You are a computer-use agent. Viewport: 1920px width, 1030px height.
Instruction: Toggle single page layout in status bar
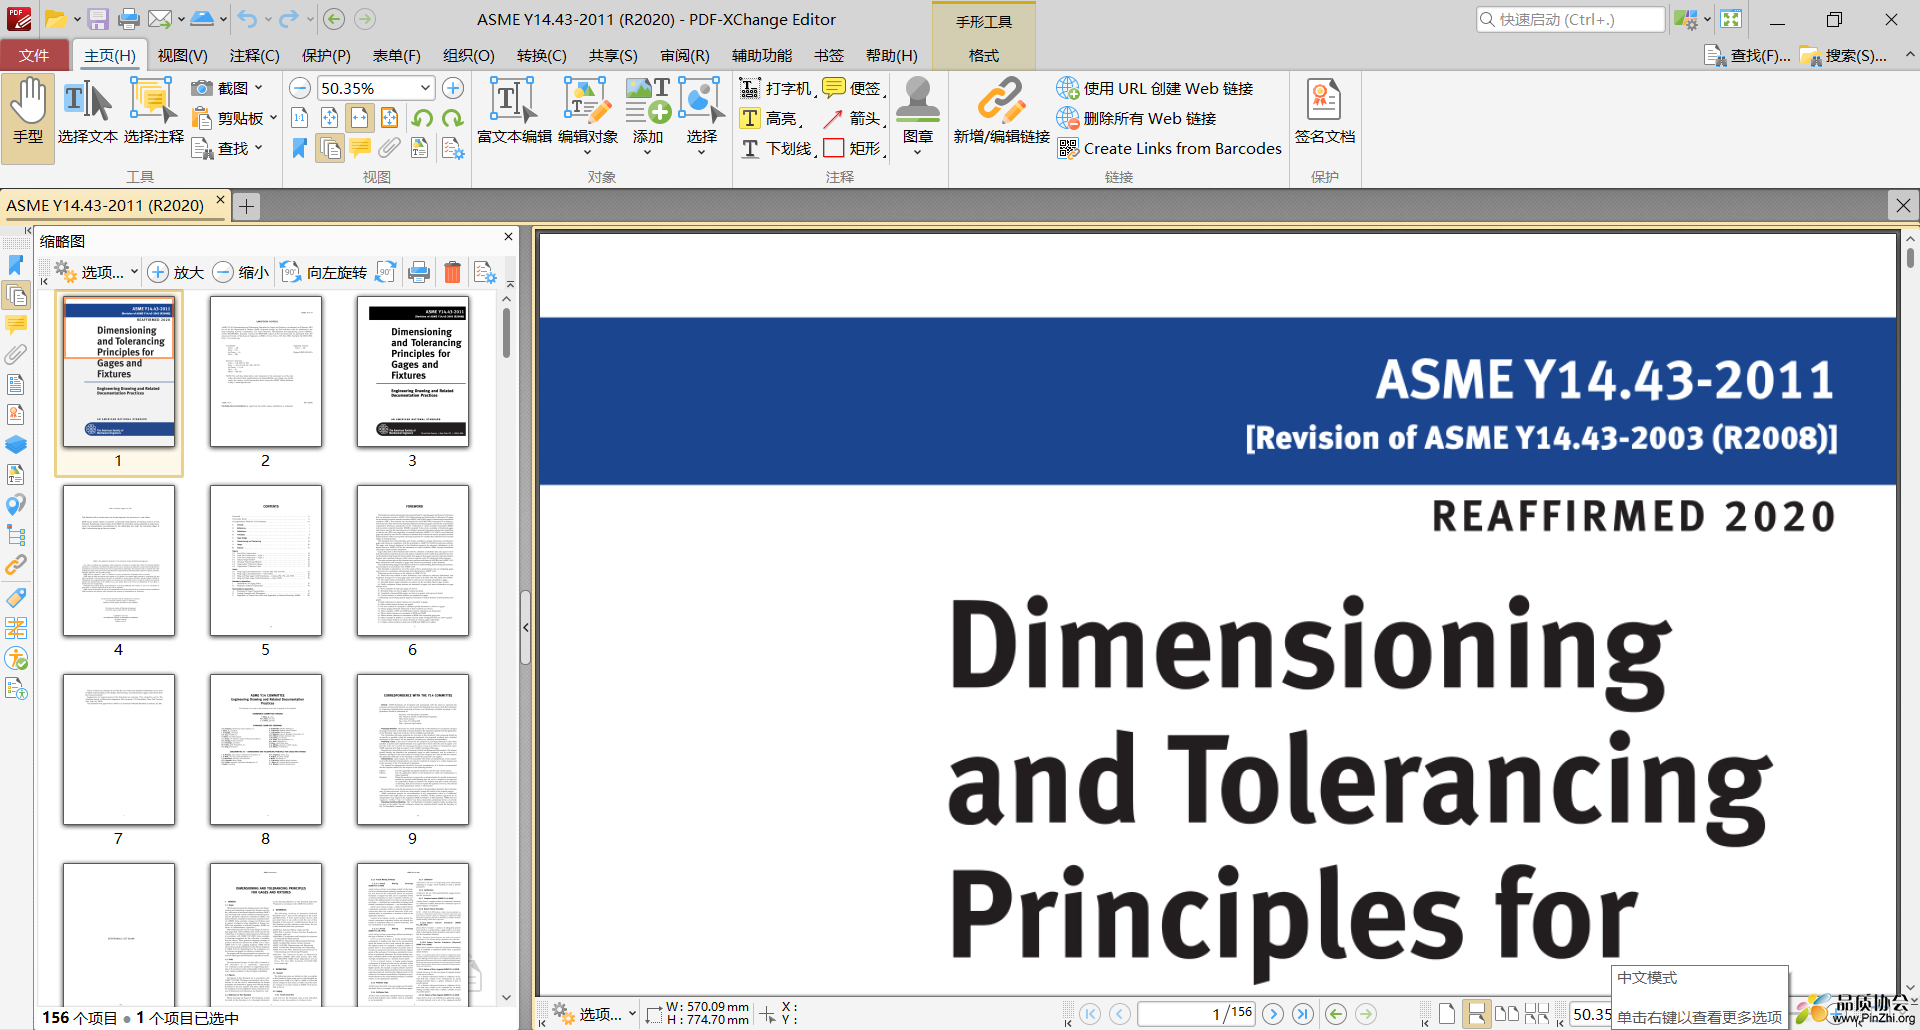[1446, 1014]
